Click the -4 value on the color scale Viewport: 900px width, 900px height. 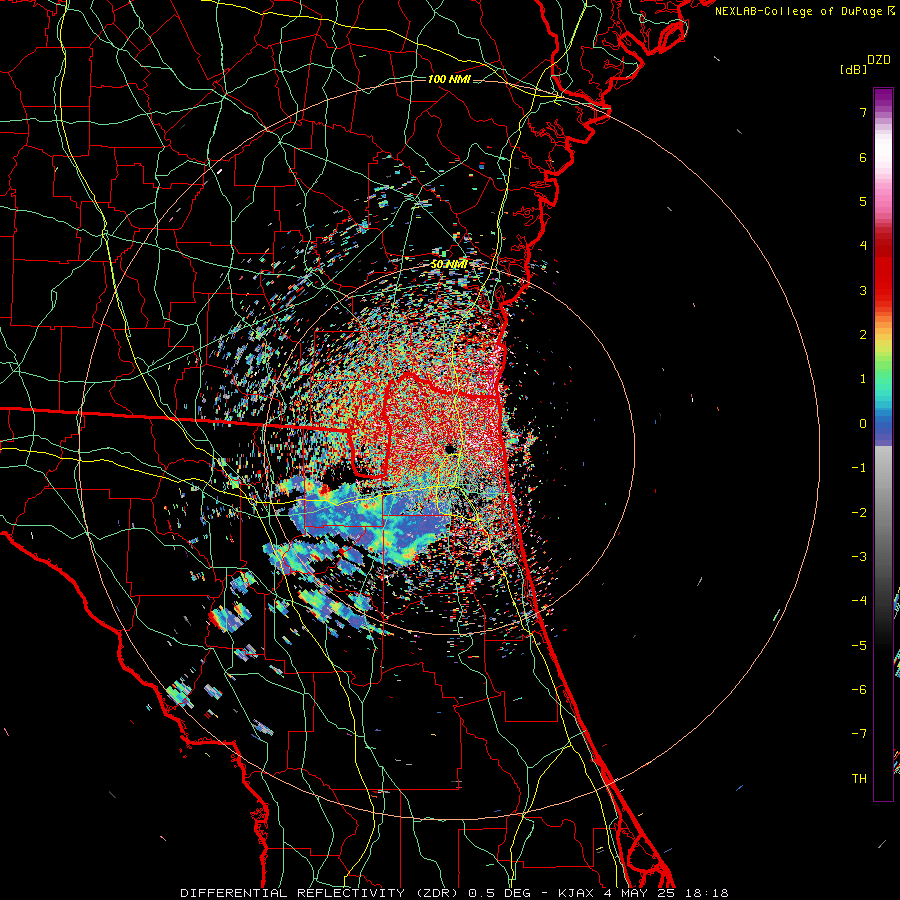859,601
